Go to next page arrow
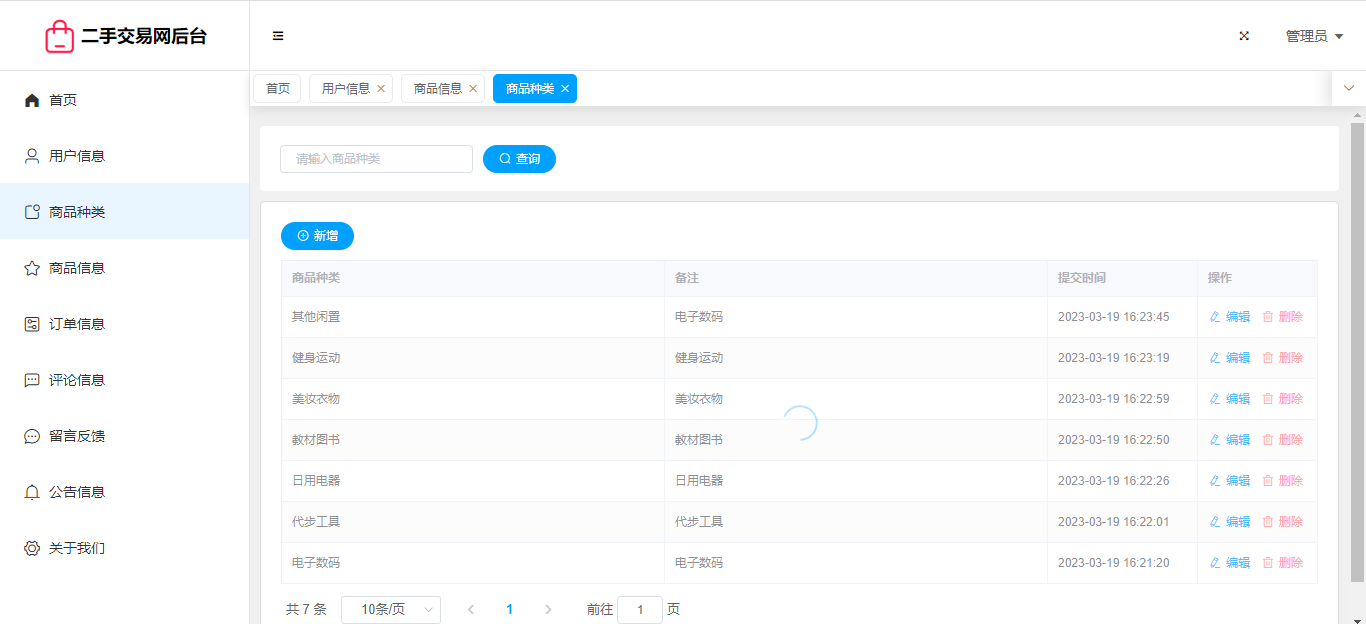Image resolution: width=1366 pixels, height=624 pixels. point(548,610)
